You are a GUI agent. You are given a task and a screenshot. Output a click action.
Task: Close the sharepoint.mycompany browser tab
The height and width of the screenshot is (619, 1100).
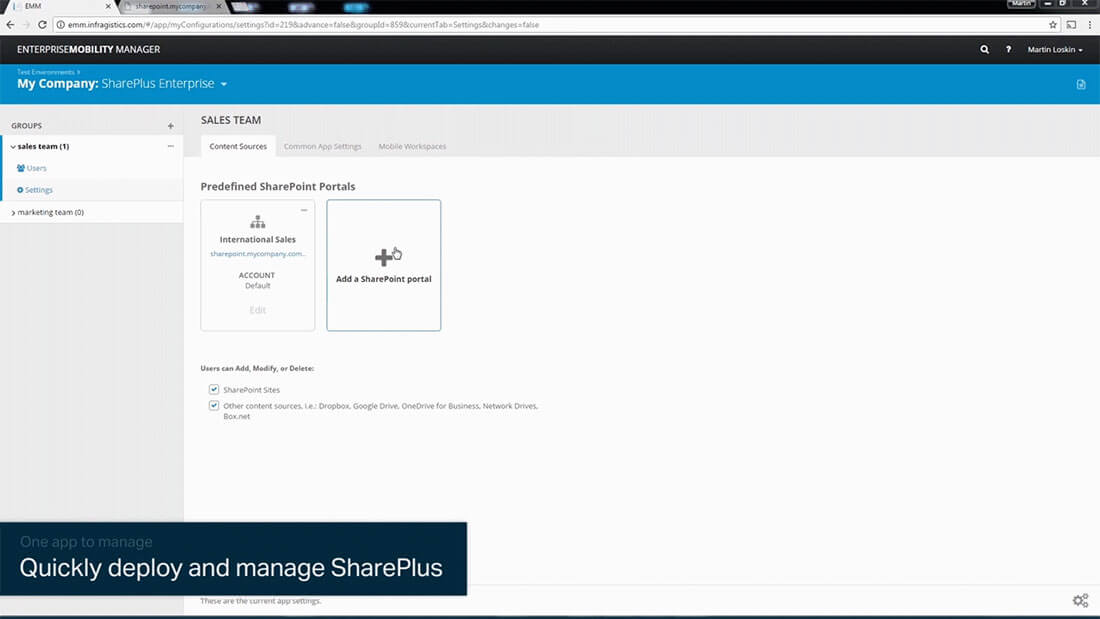point(219,6)
